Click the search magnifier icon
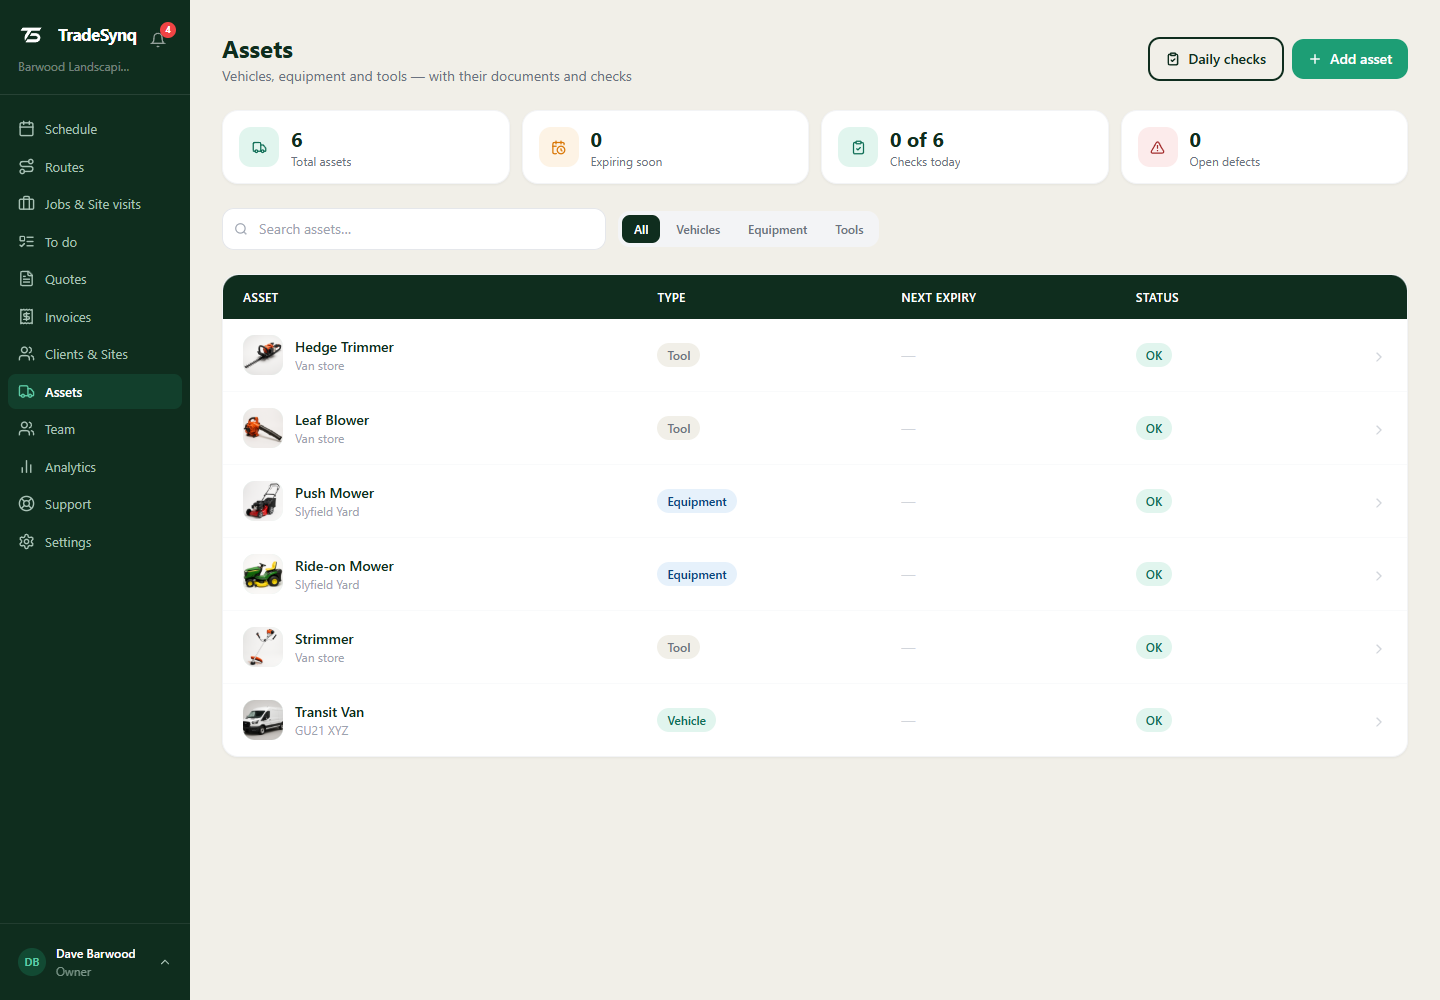The height and width of the screenshot is (1000, 1440). [241, 229]
